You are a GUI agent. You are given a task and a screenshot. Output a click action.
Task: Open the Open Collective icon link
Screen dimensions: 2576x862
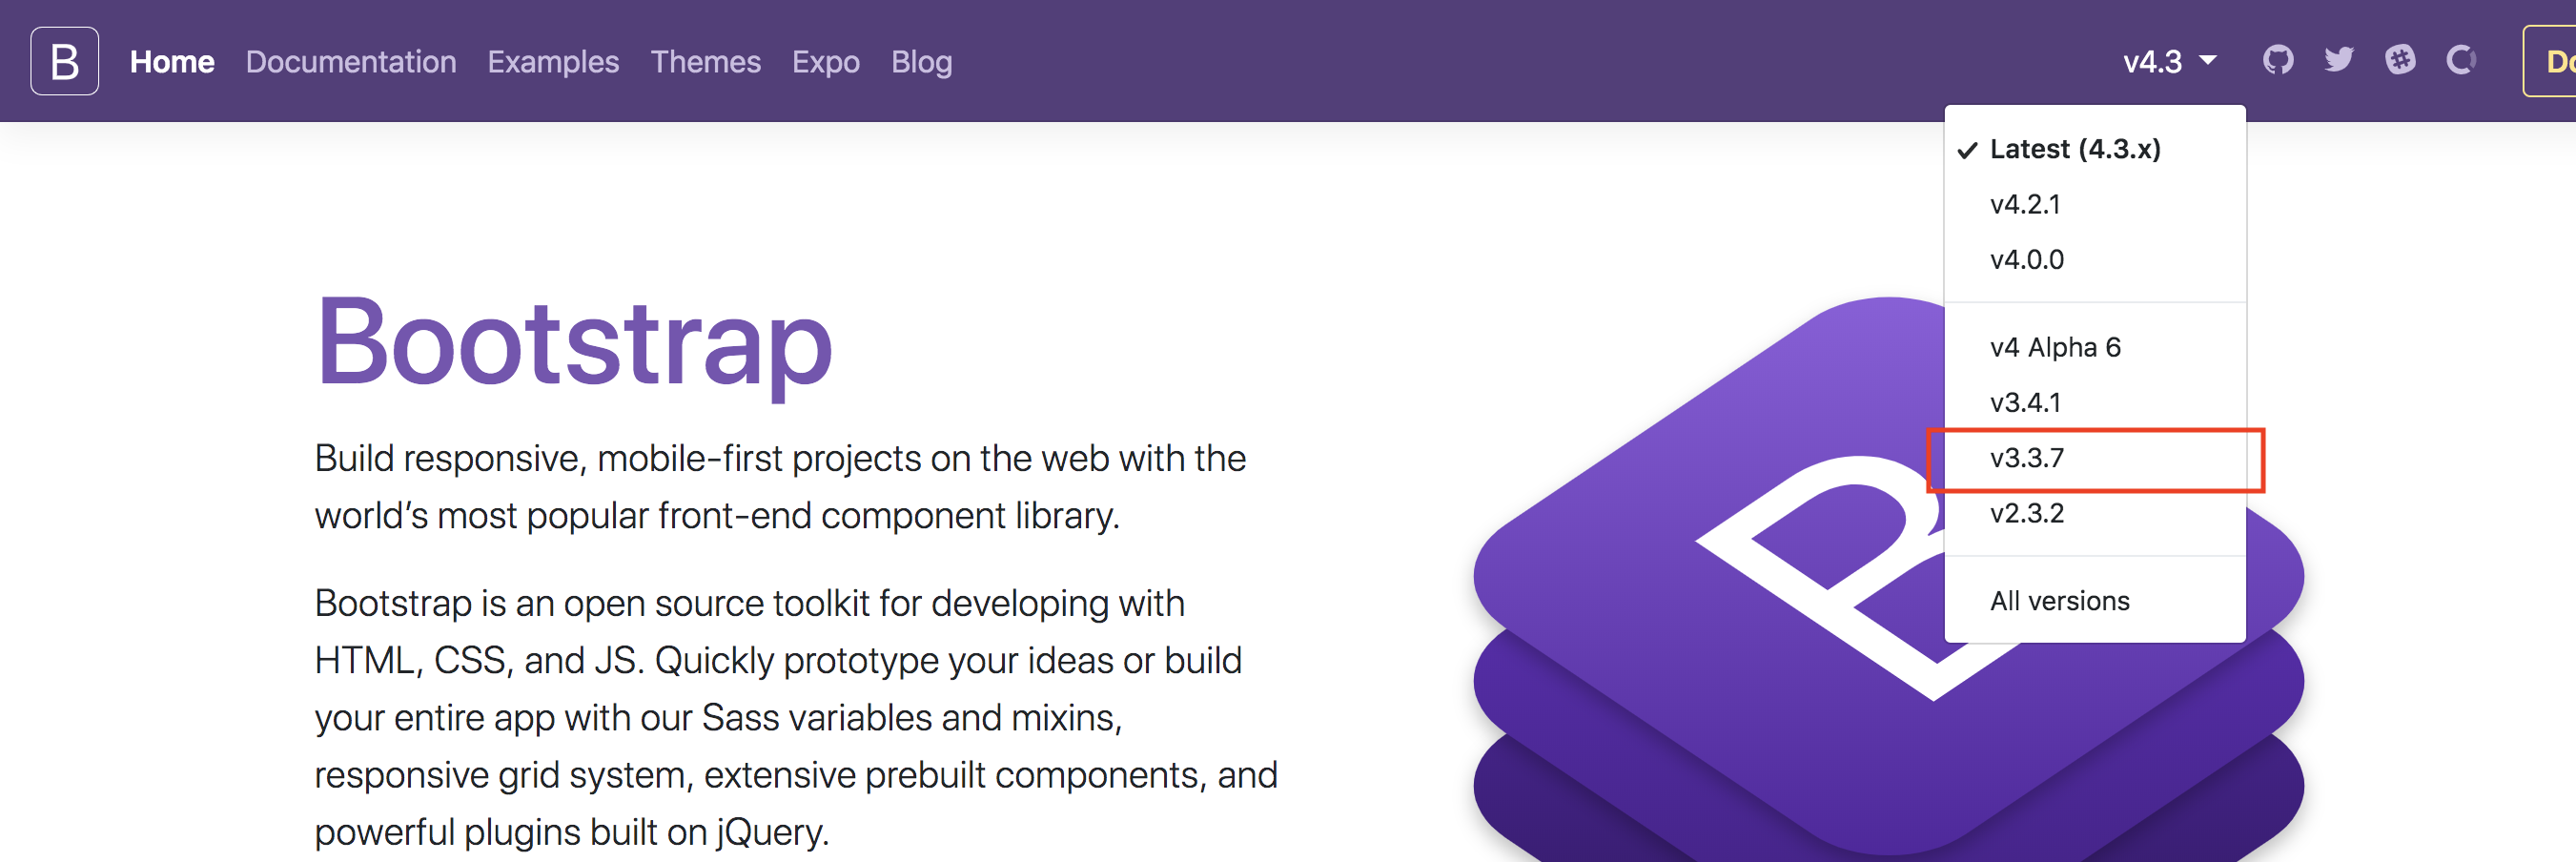(x=2461, y=60)
